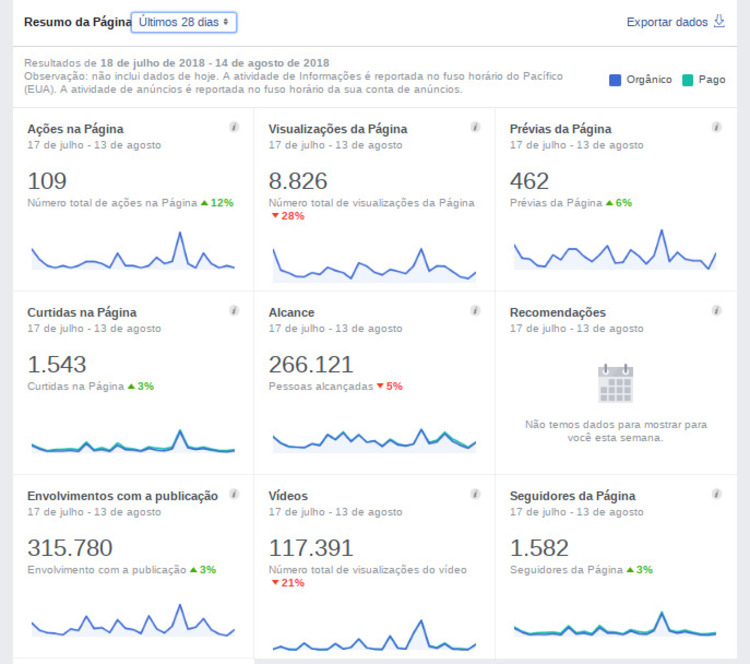Click info icon on Ações na Página card
The width and height of the screenshot is (750, 664).
click(x=234, y=127)
